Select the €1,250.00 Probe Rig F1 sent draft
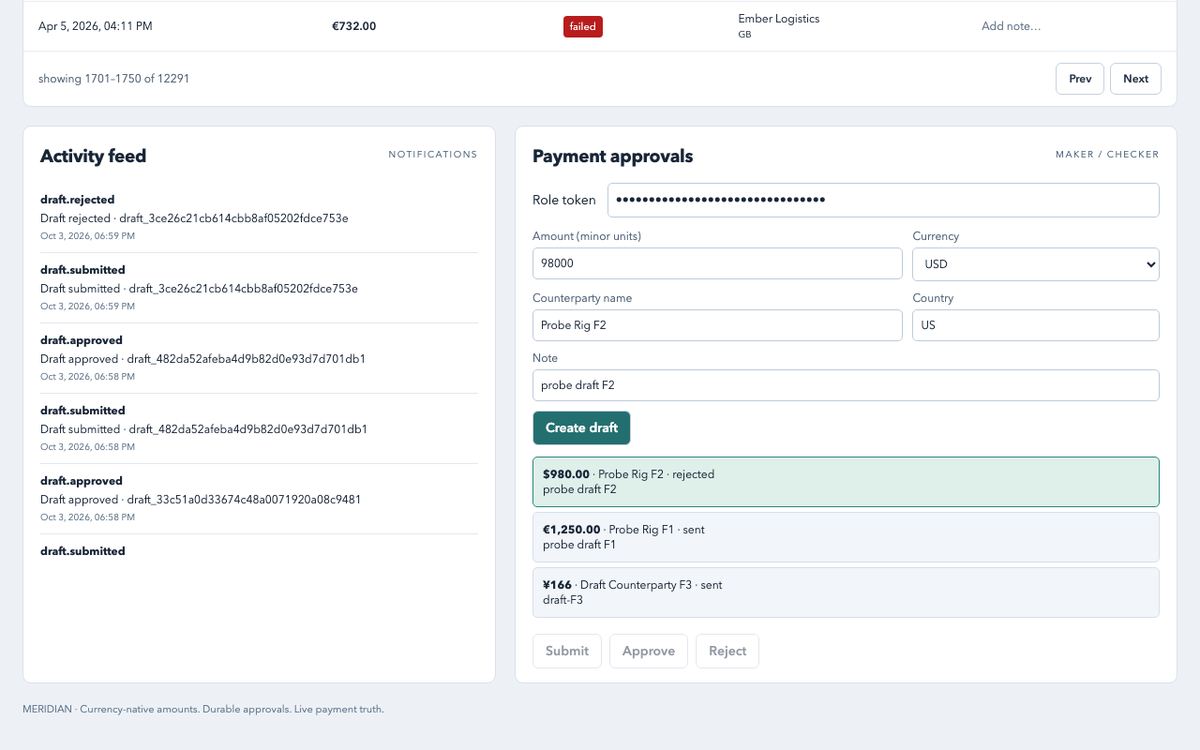The image size is (1200, 750). tap(846, 537)
